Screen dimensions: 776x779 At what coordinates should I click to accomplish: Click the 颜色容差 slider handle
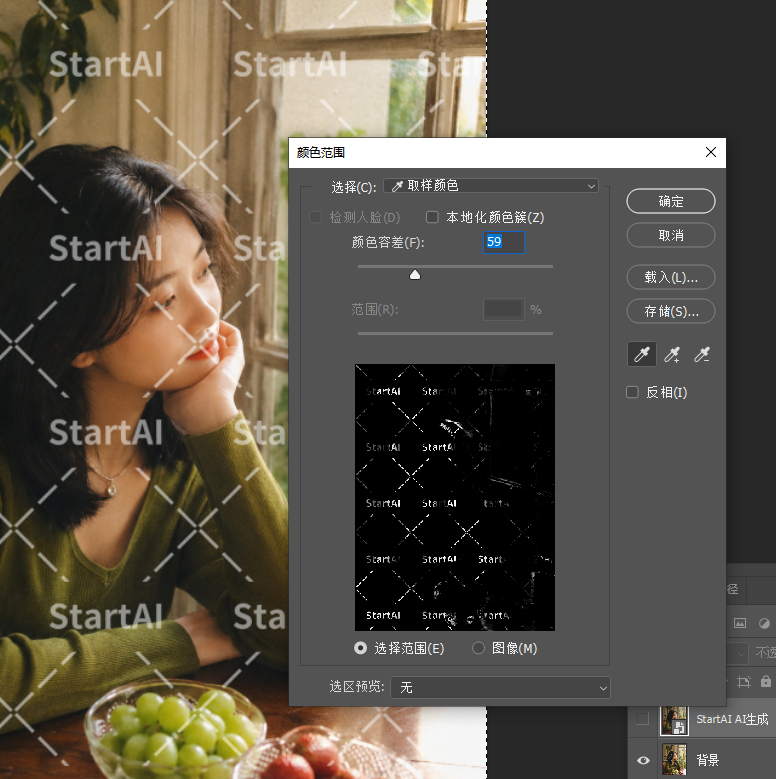(415, 275)
